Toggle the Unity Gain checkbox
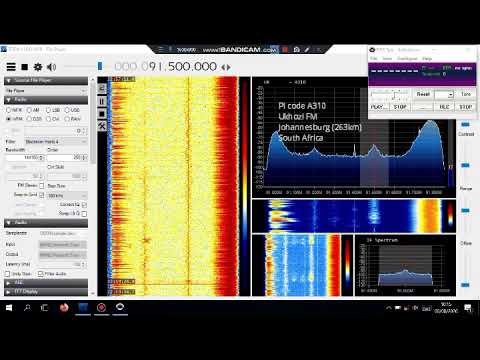 tap(7, 274)
